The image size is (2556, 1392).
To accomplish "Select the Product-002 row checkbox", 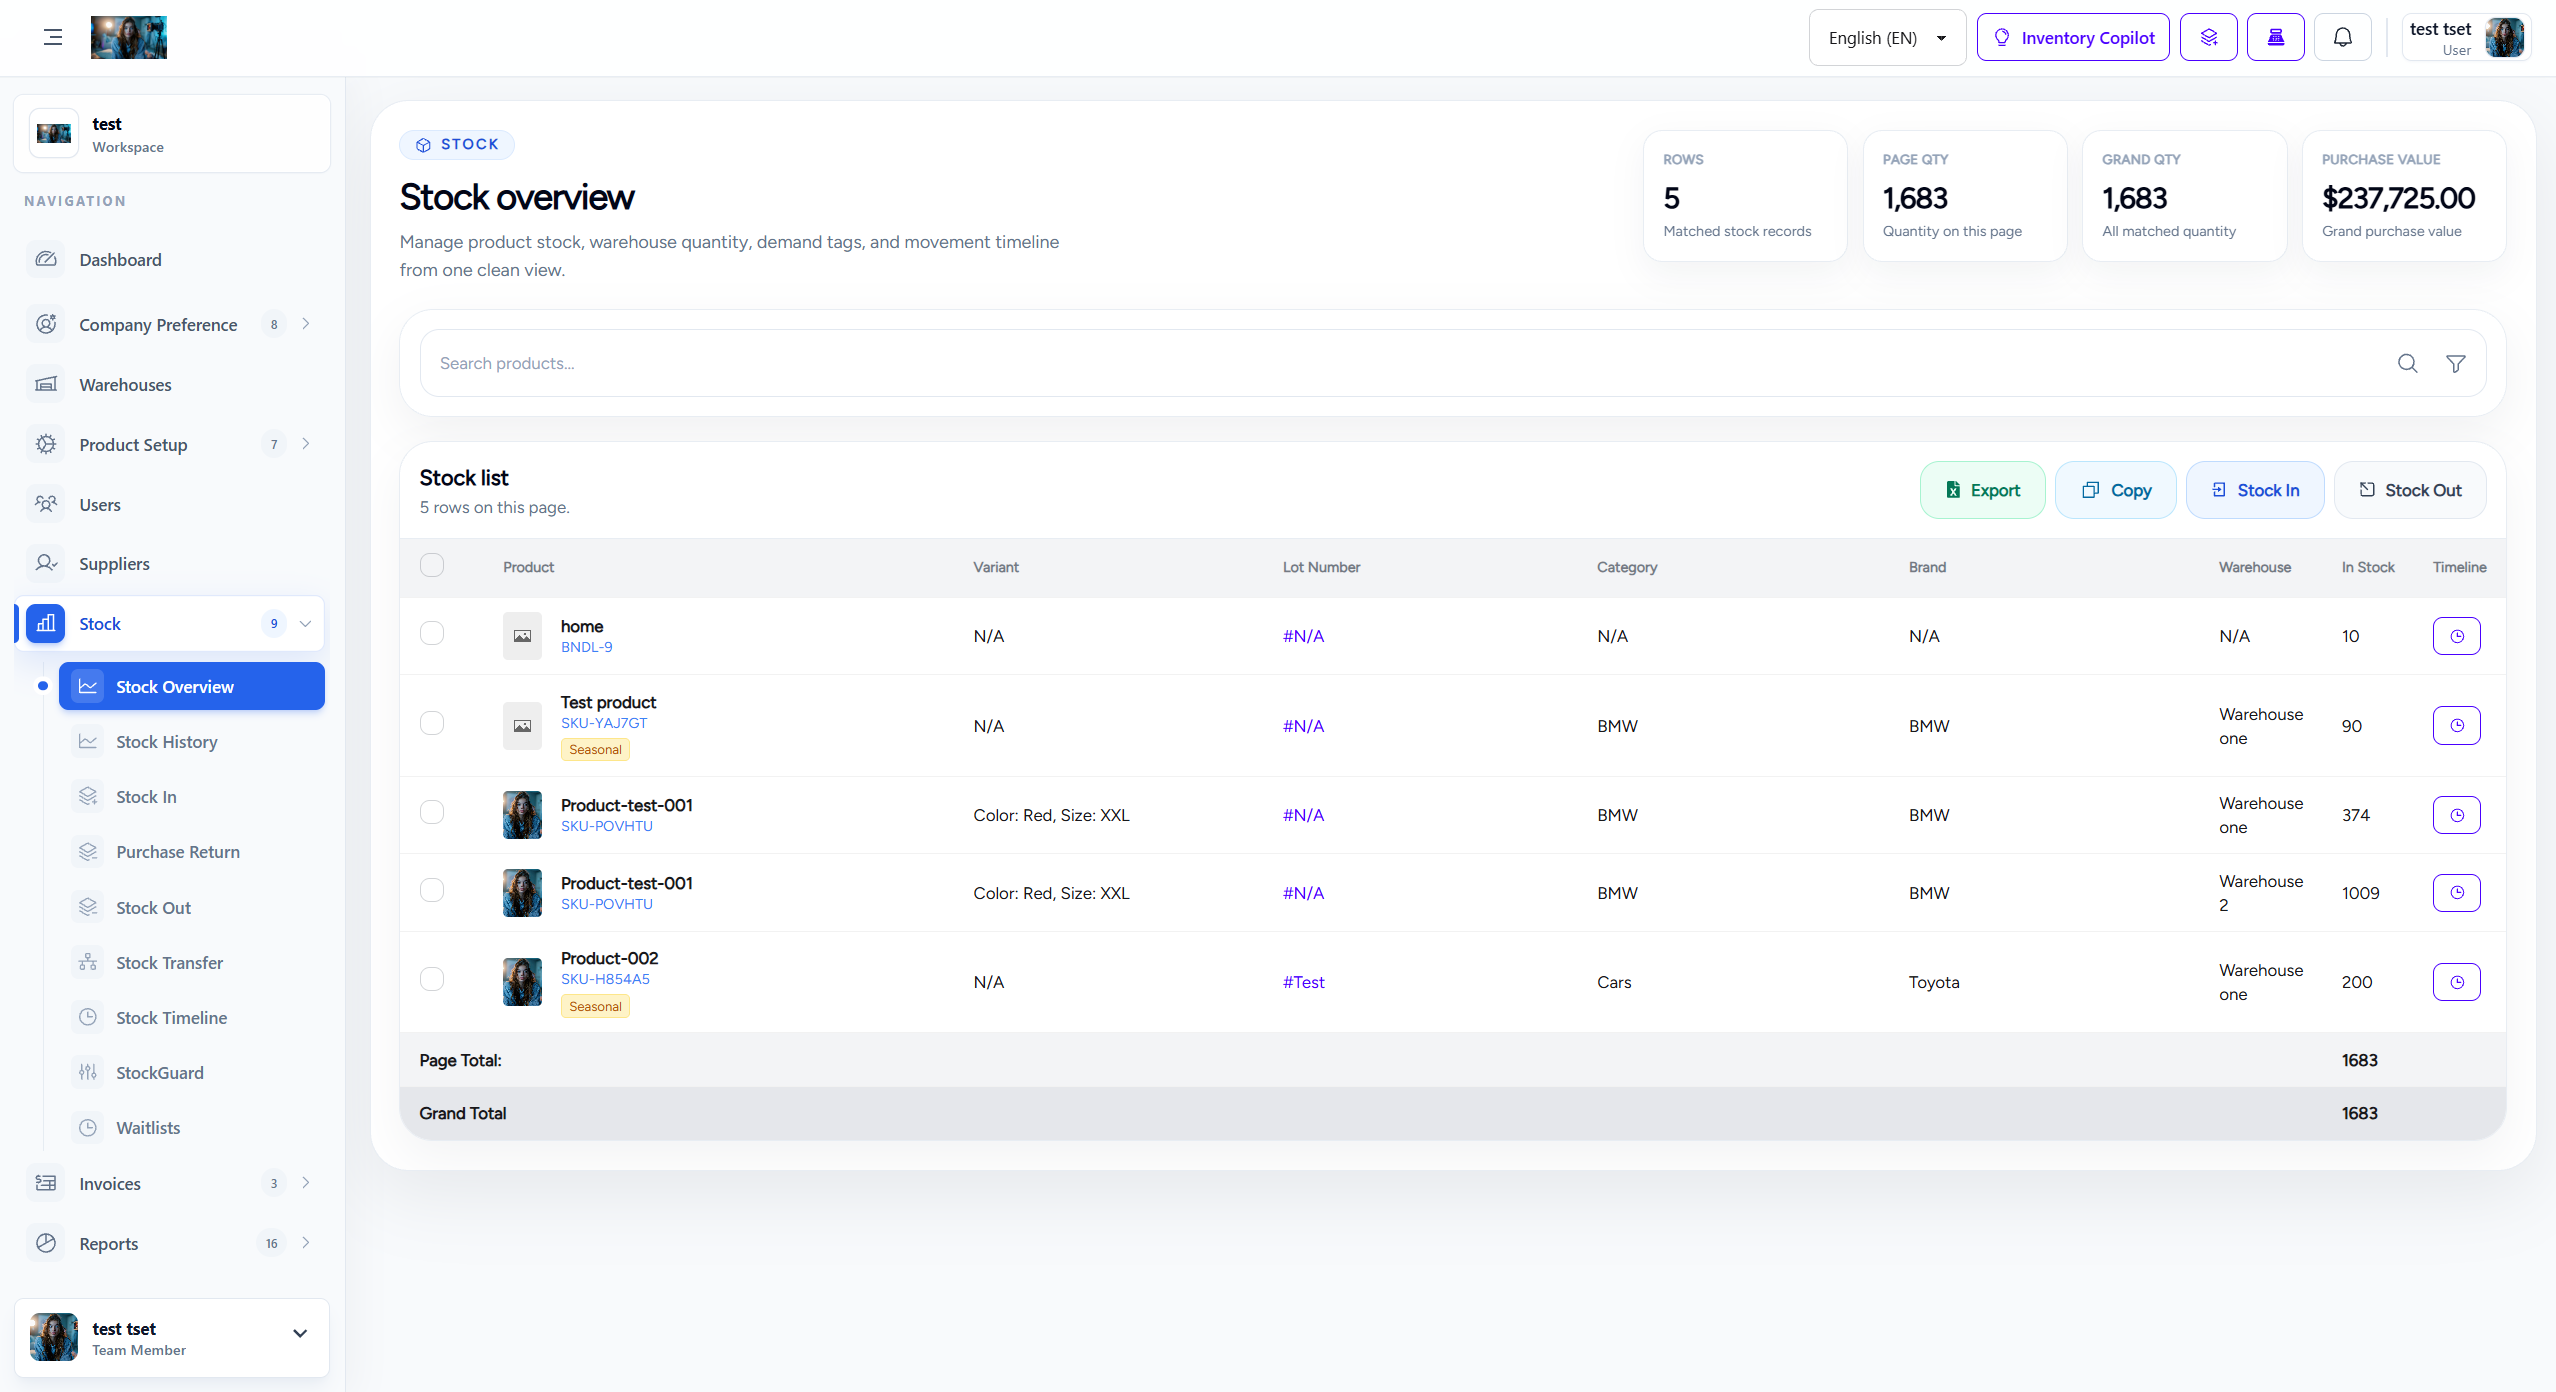I will point(432,980).
